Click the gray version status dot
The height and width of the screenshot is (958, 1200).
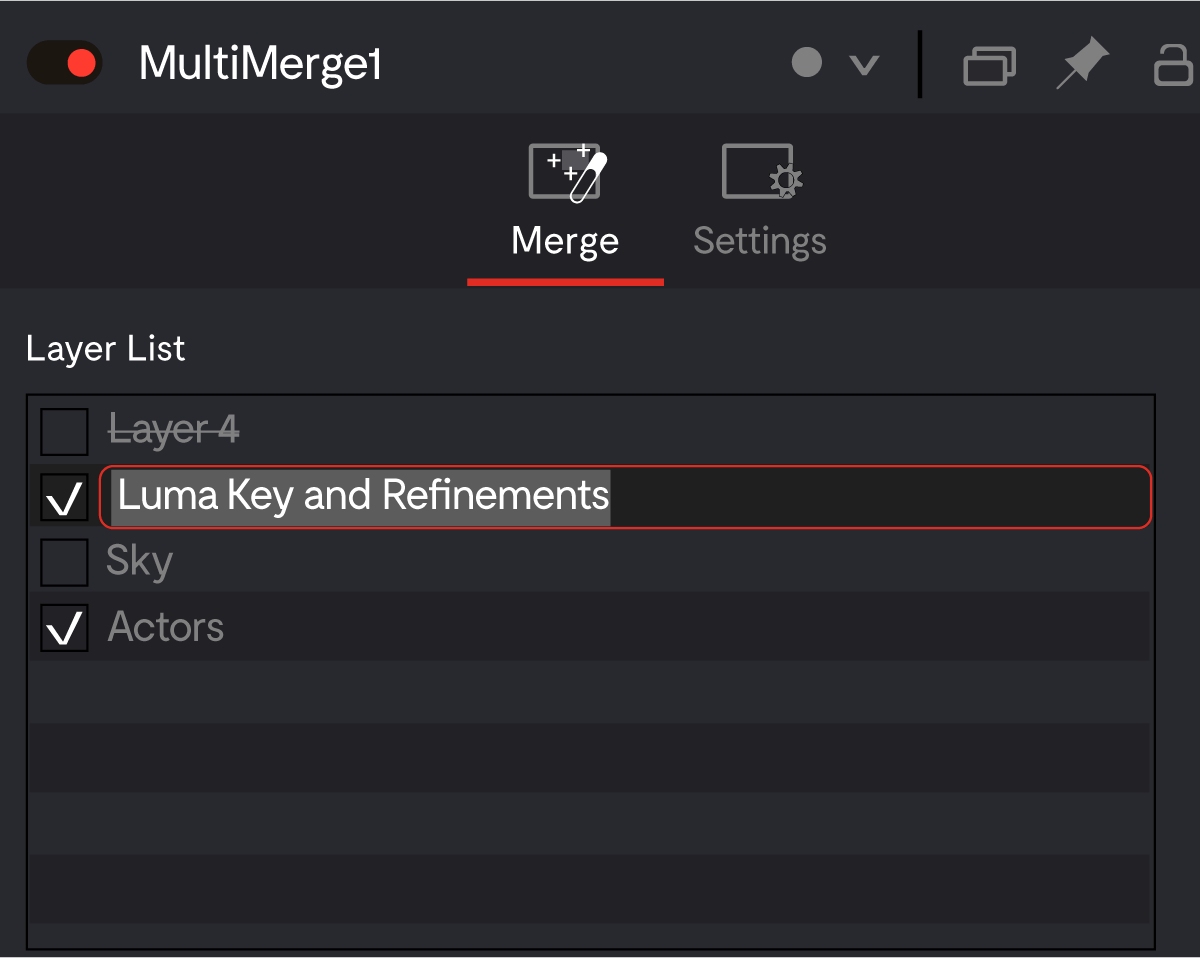(x=808, y=63)
